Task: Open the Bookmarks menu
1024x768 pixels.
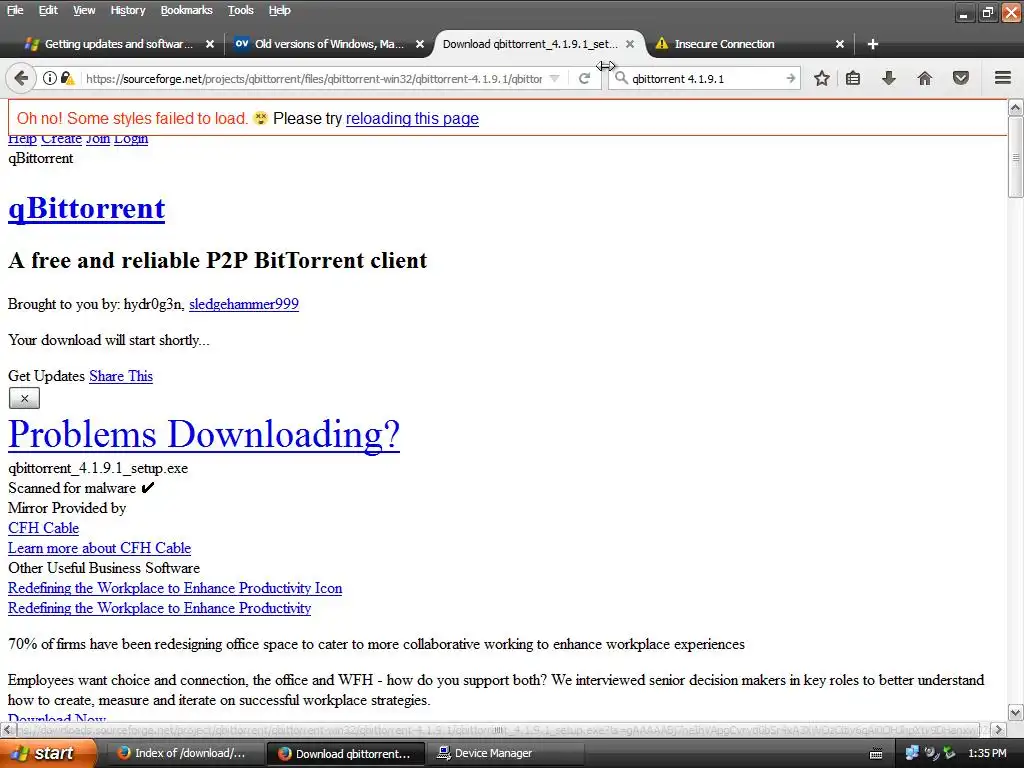Action: 186,10
